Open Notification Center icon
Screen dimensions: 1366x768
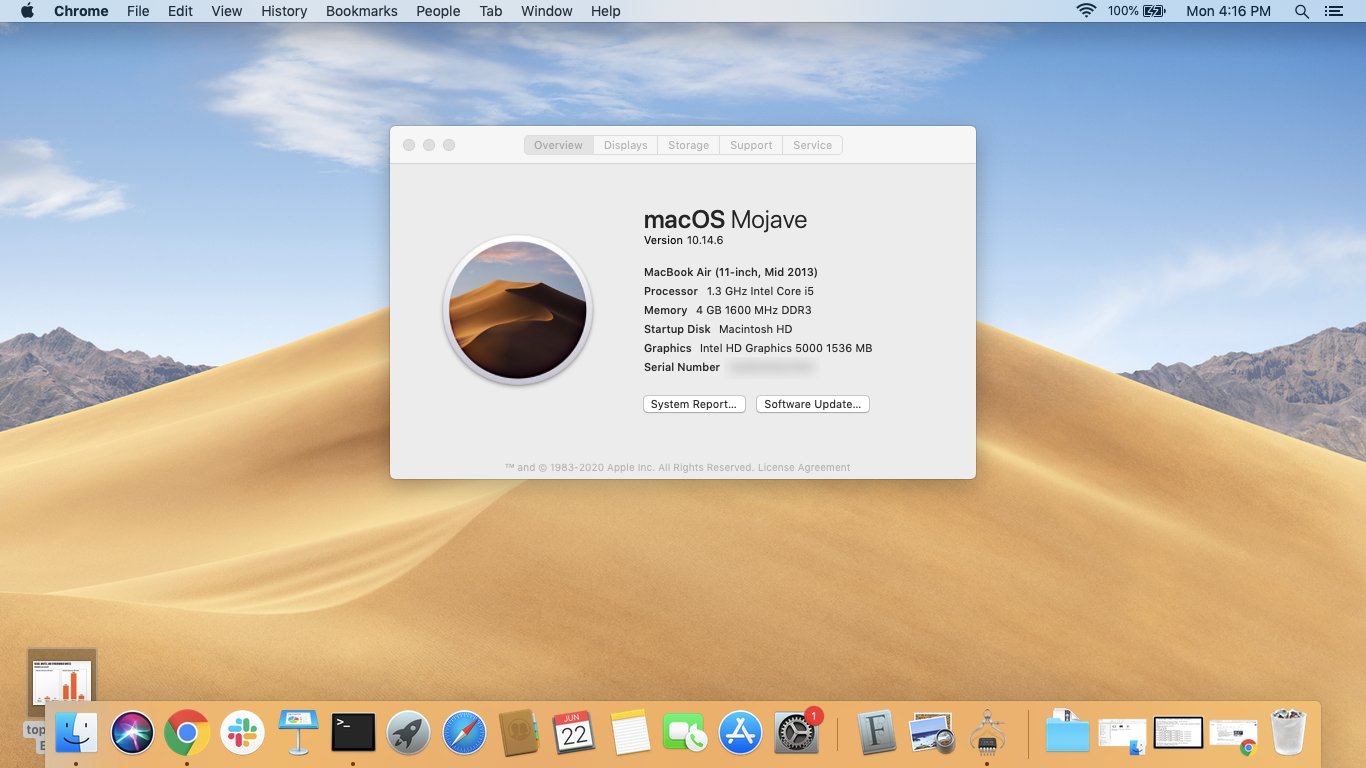[x=1333, y=11]
